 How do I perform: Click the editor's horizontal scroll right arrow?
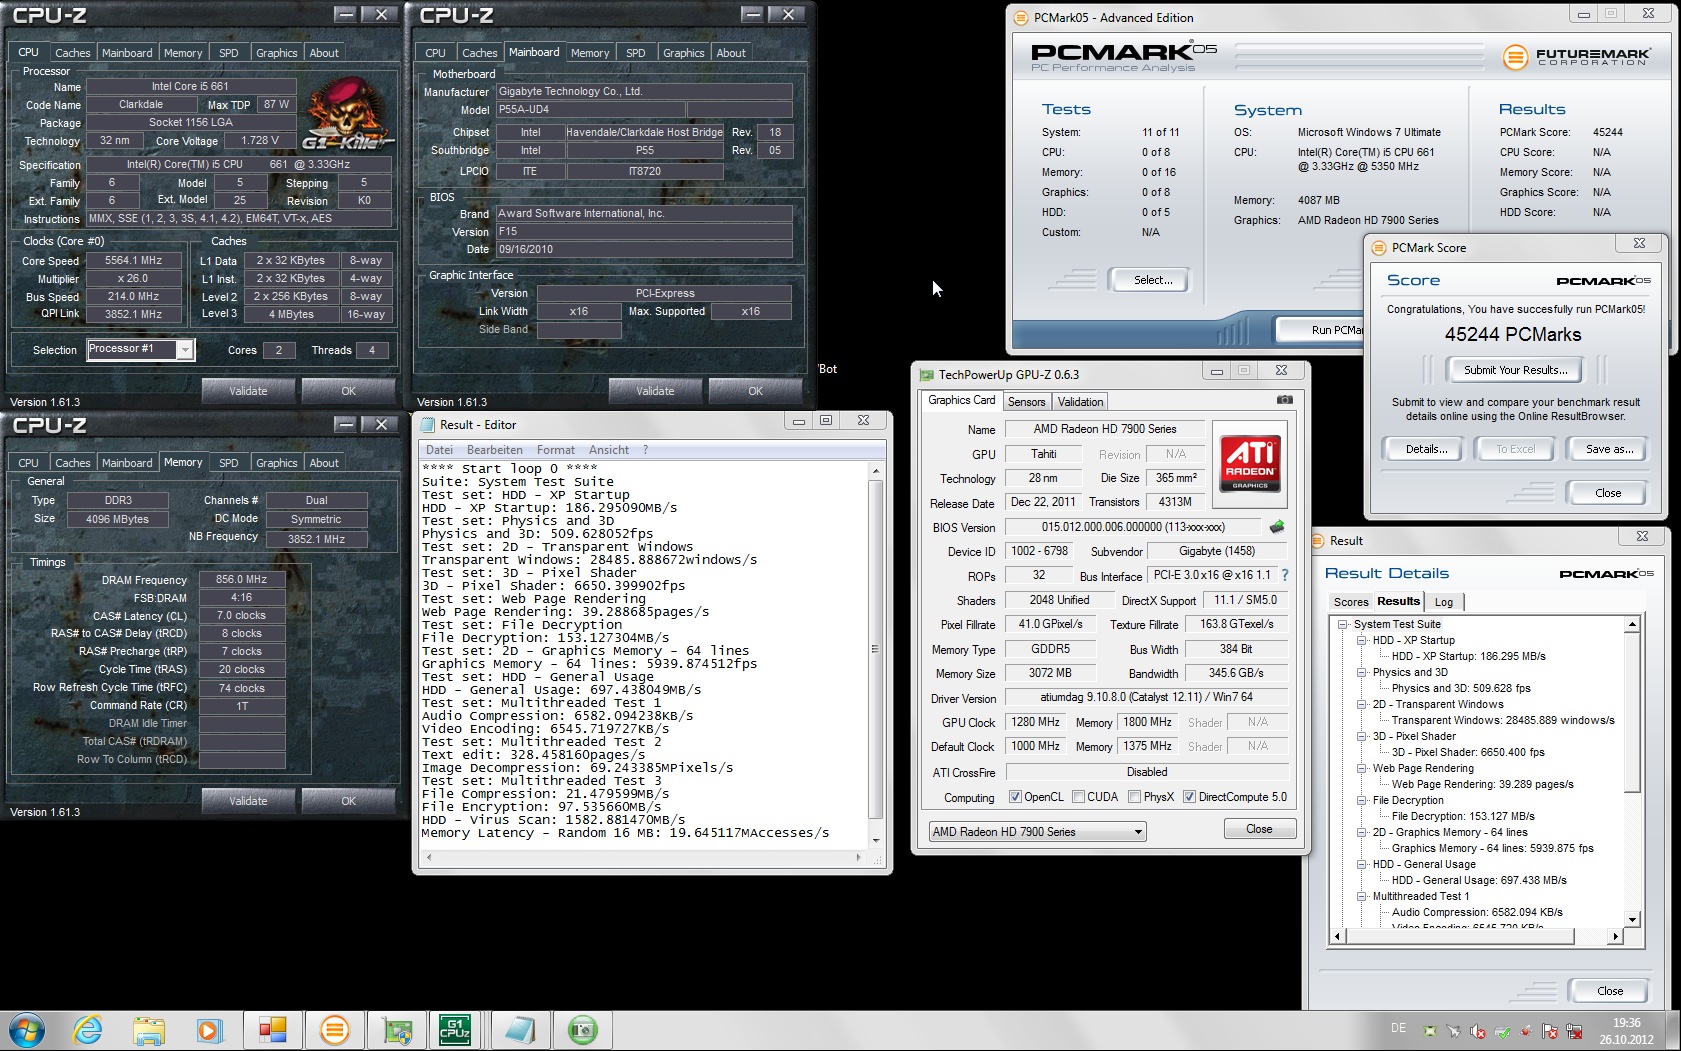[859, 857]
